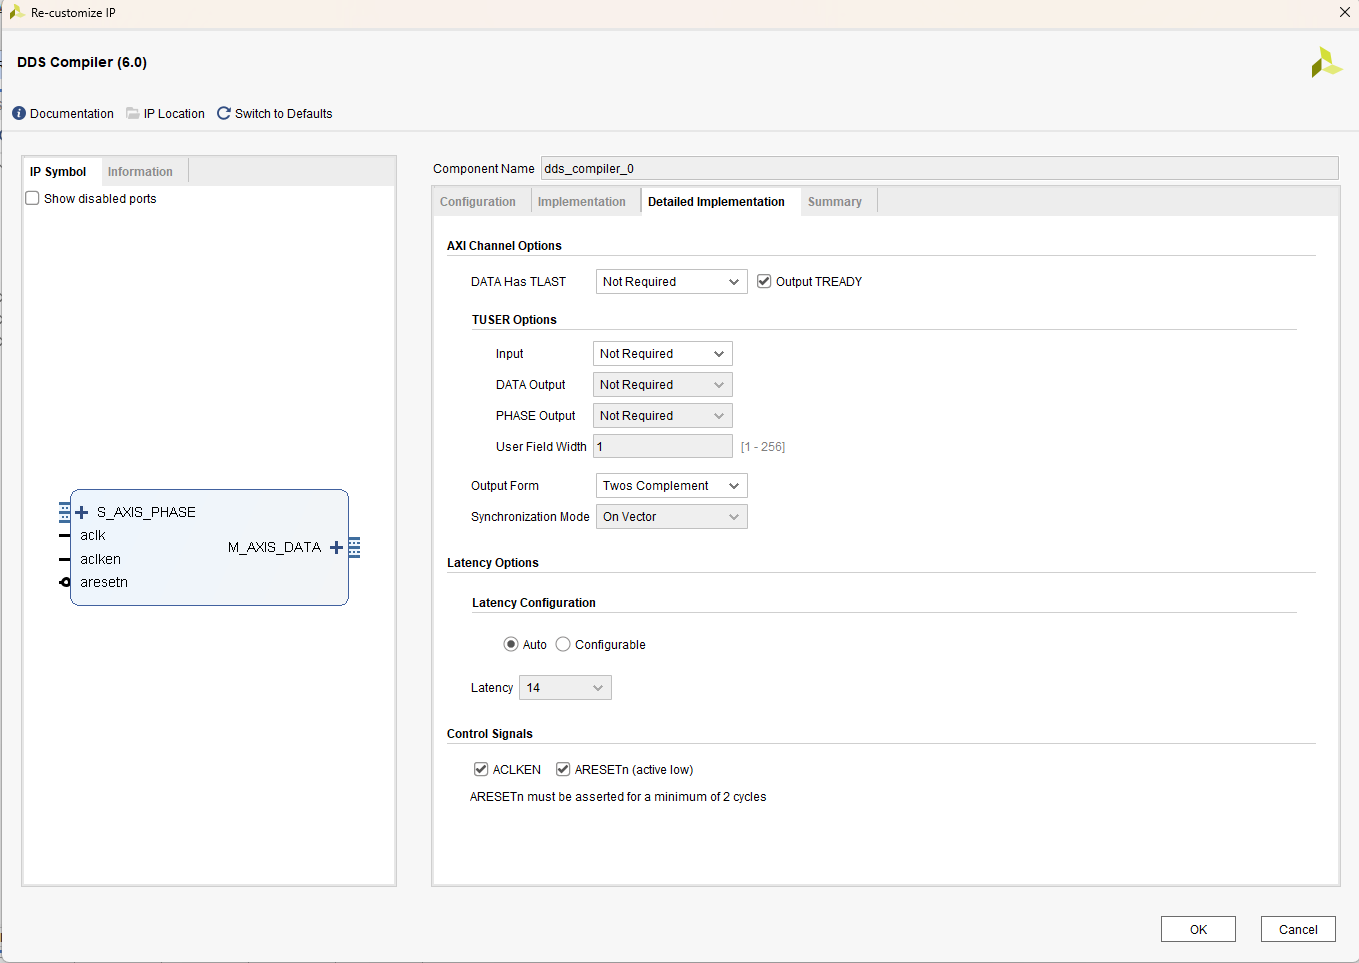The height and width of the screenshot is (963, 1359).
Task: Select Detailed Implementation tab
Action: [x=717, y=202]
